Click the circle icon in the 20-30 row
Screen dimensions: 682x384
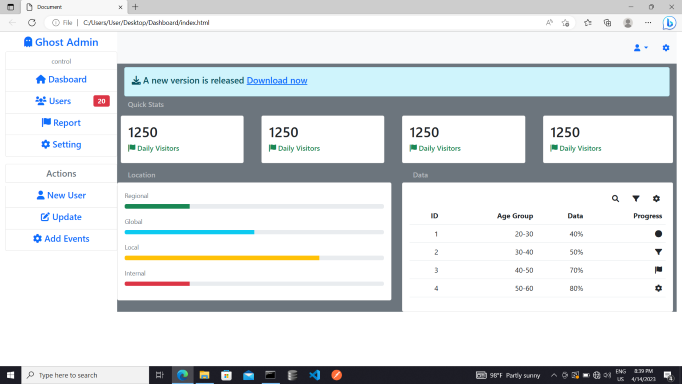click(x=658, y=234)
